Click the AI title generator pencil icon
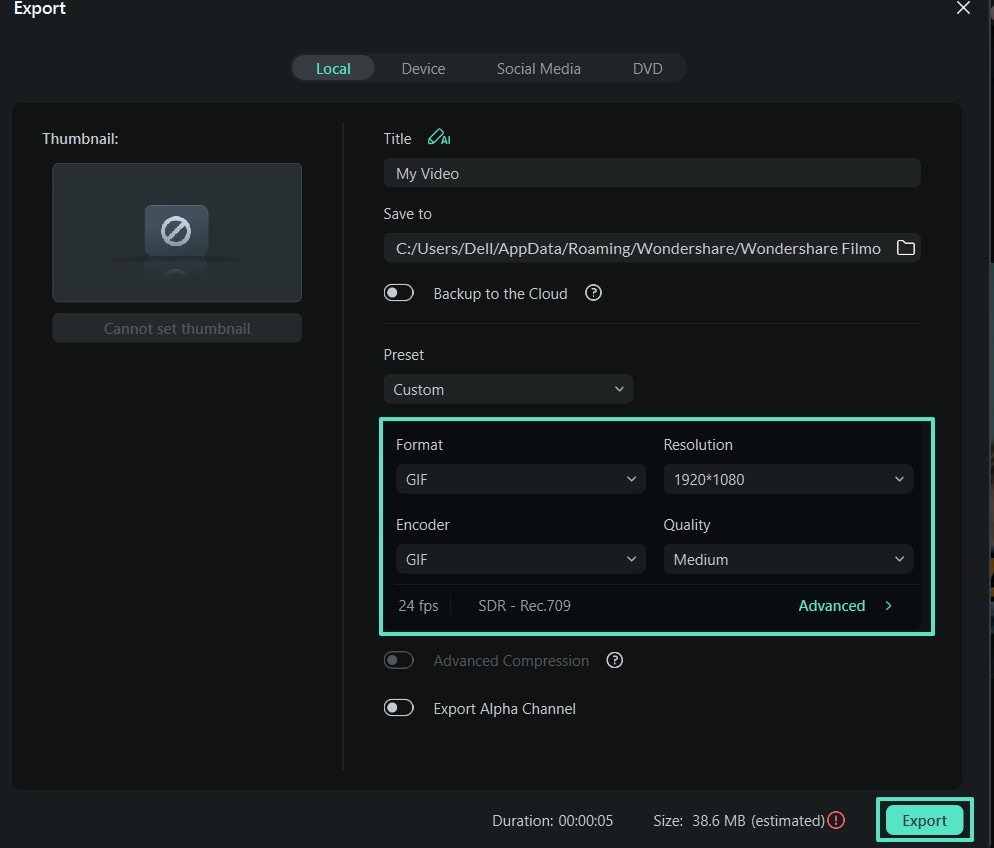 tap(439, 138)
